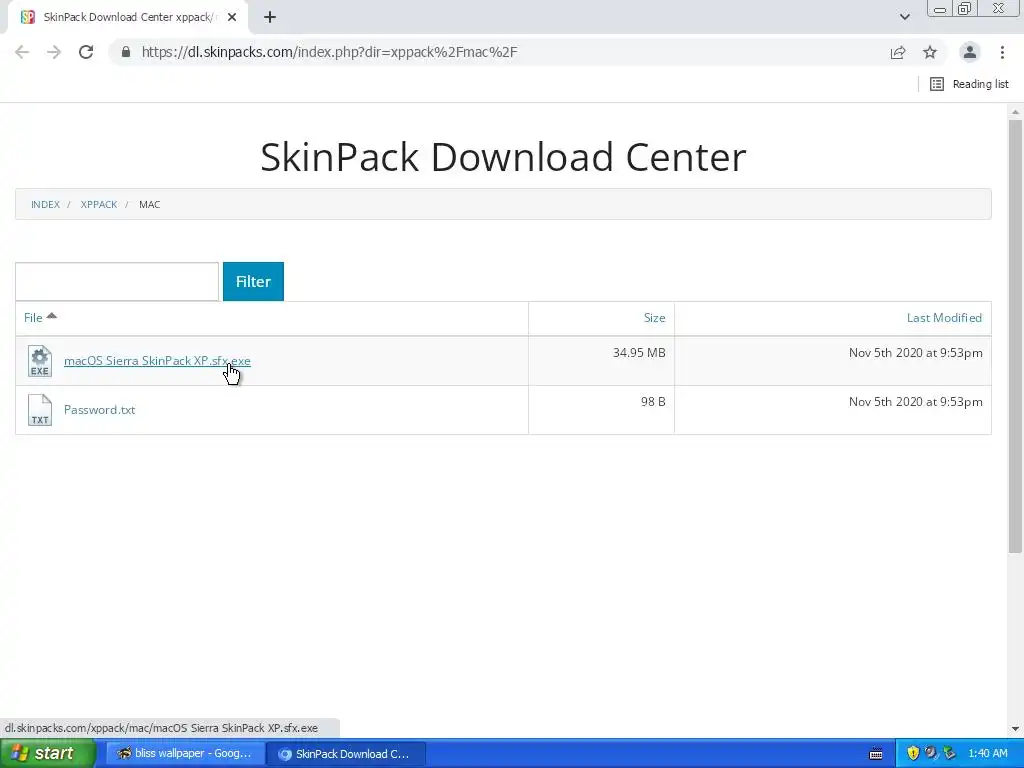This screenshot has width=1024, height=768.
Task: Click the second system tray icon
Action: 931,753
